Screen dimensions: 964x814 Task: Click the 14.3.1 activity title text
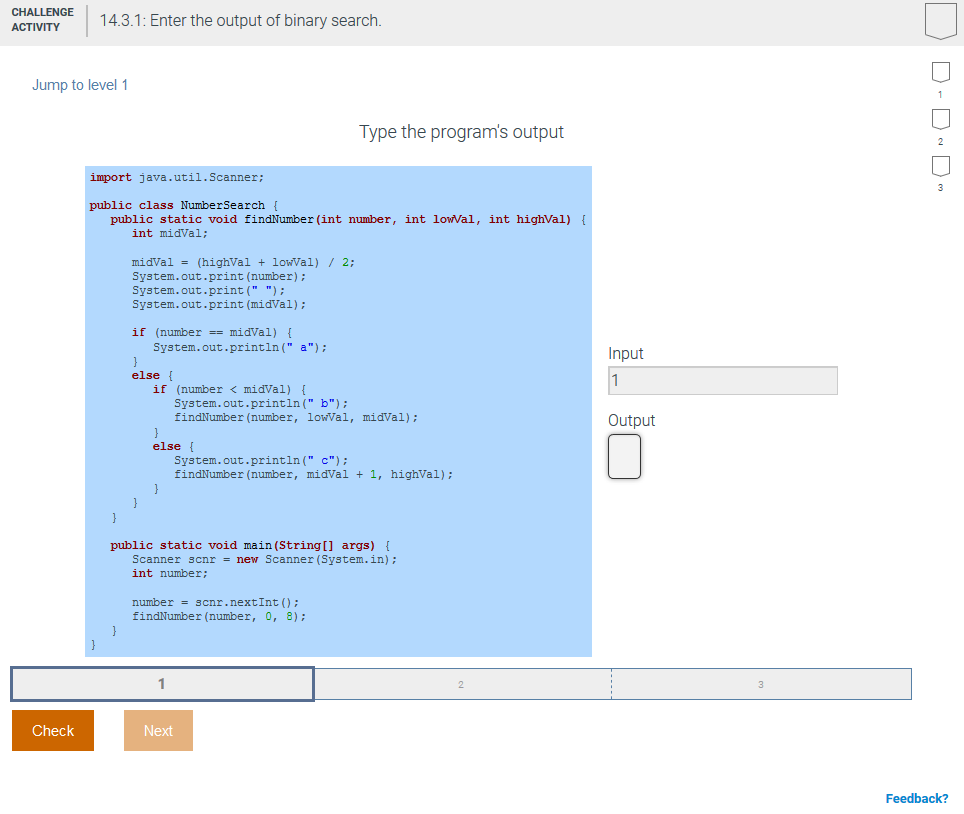point(240,20)
